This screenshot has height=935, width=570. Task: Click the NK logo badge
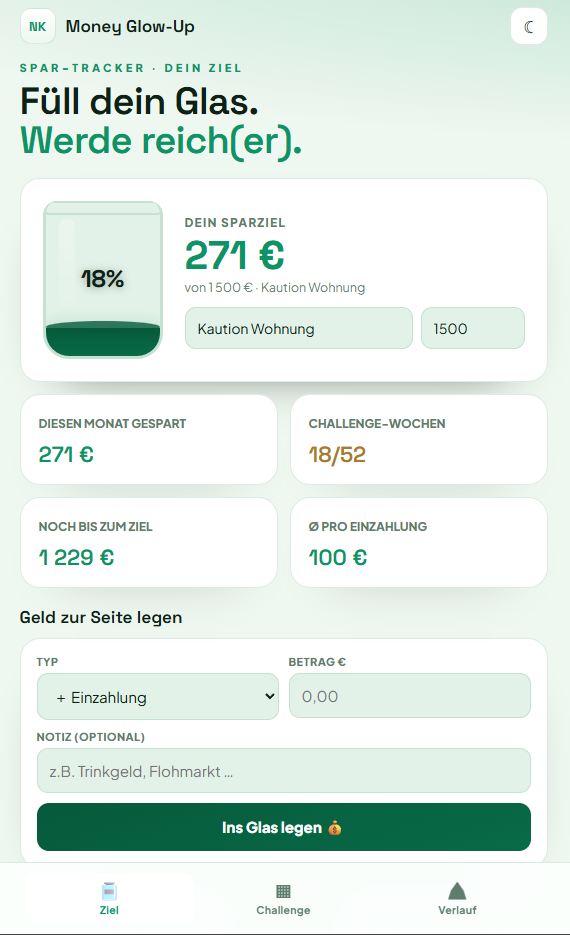(38, 26)
